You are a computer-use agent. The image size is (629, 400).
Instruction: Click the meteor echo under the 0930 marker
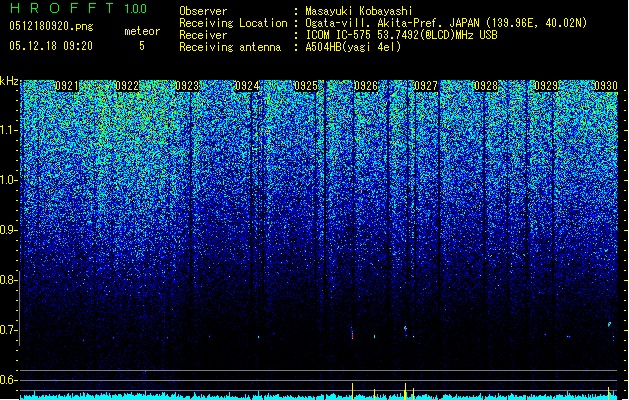coord(609,324)
